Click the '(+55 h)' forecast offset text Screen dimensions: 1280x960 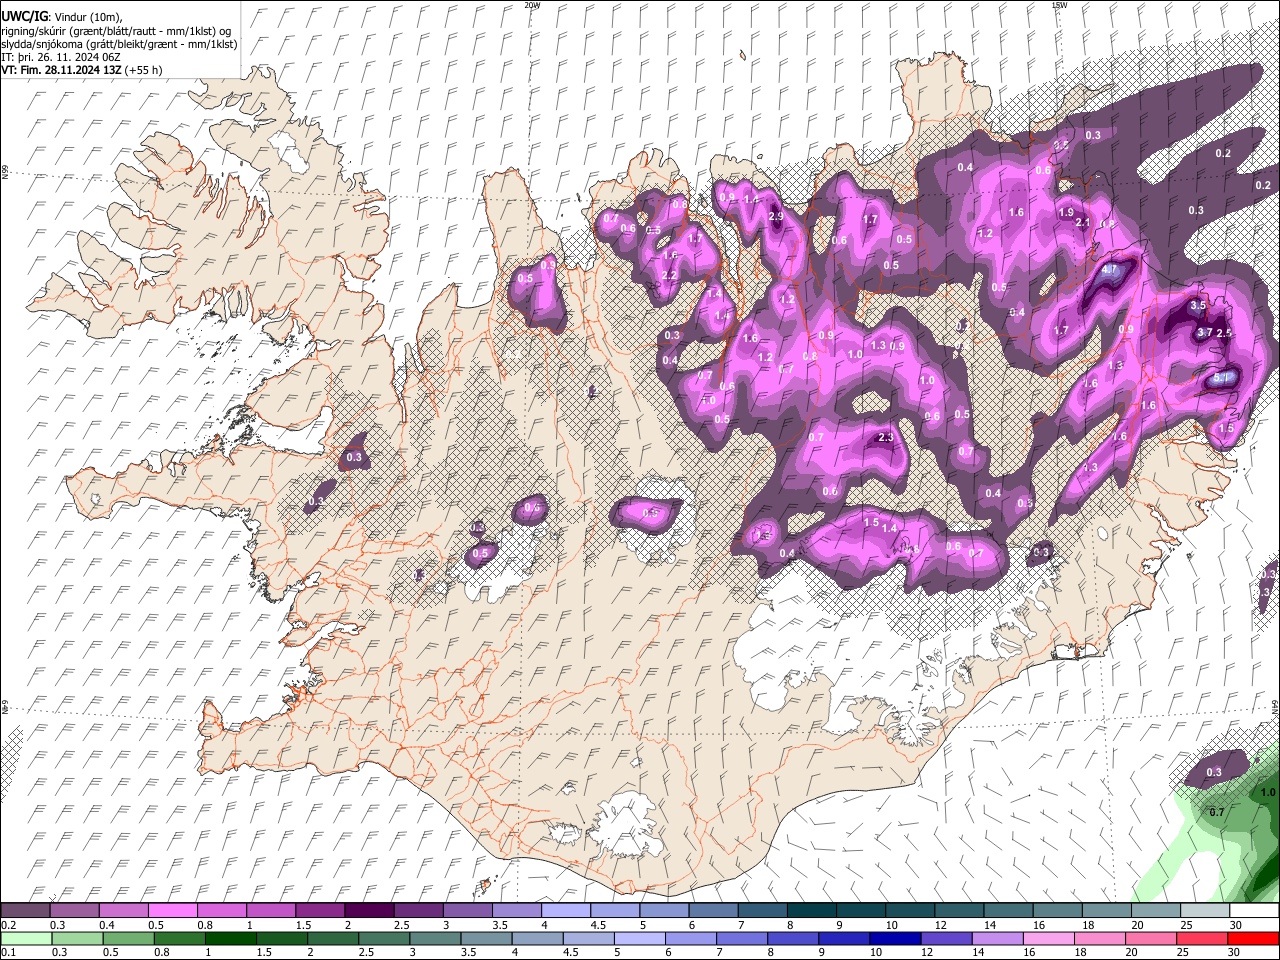pos(145,70)
